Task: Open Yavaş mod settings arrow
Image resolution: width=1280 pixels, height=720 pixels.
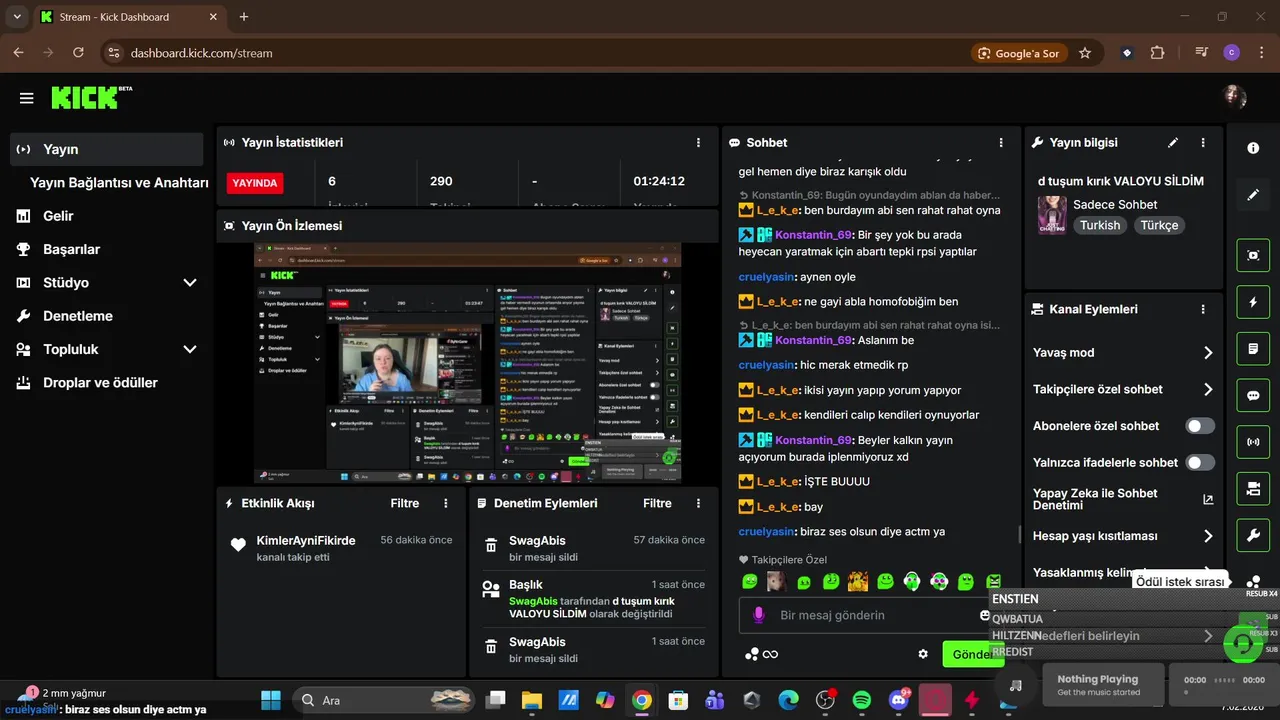Action: [1208, 353]
